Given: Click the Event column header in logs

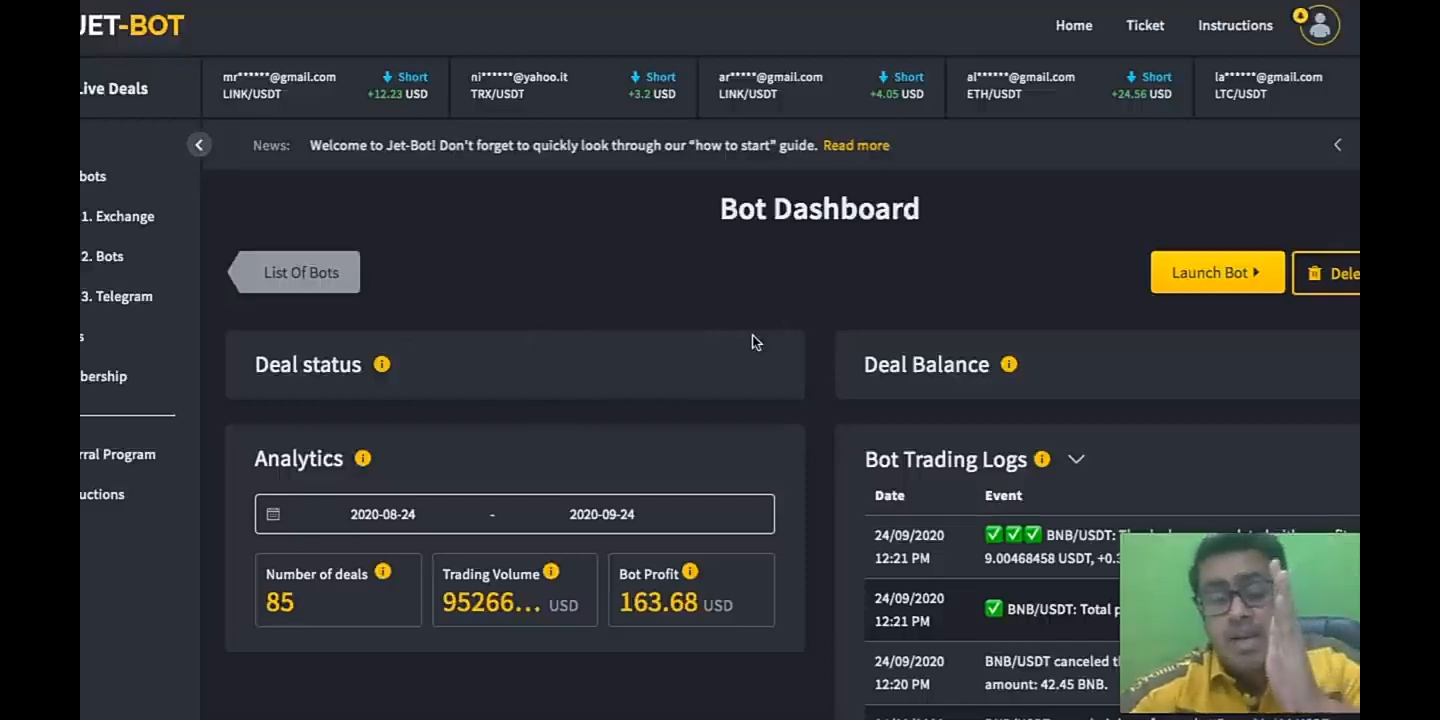Looking at the screenshot, I should click(x=1003, y=495).
